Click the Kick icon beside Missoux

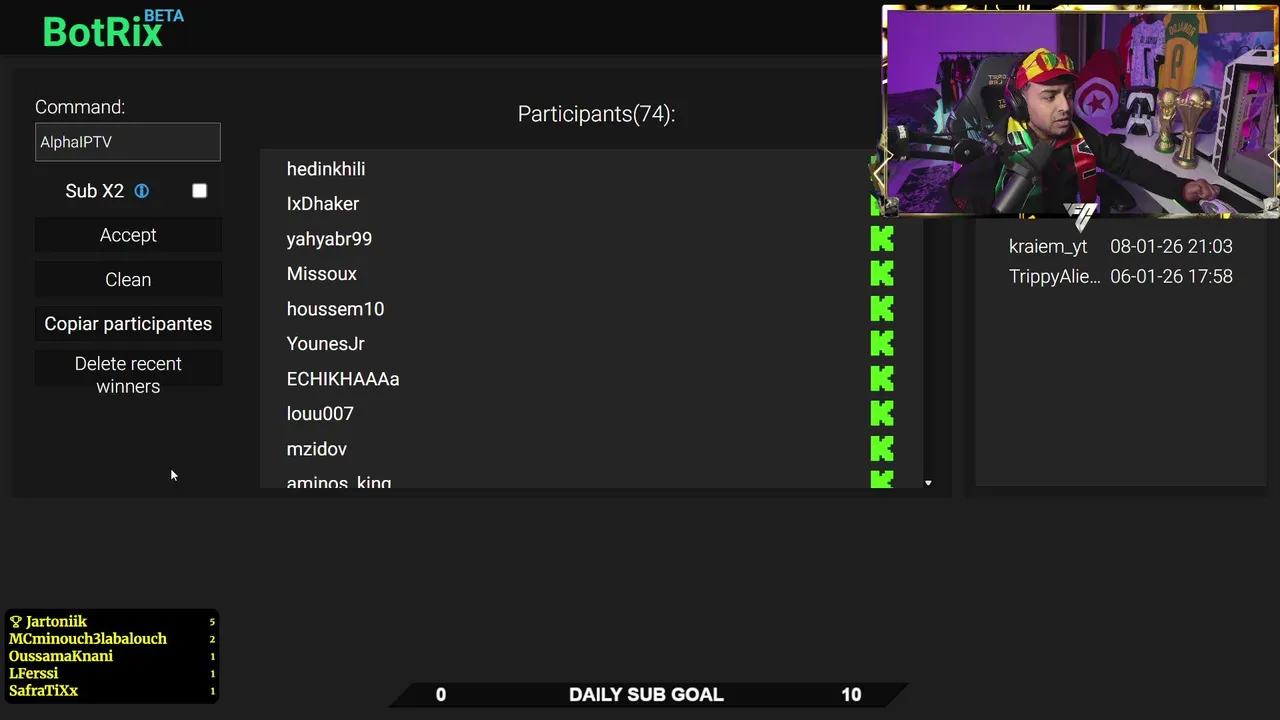click(882, 273)
